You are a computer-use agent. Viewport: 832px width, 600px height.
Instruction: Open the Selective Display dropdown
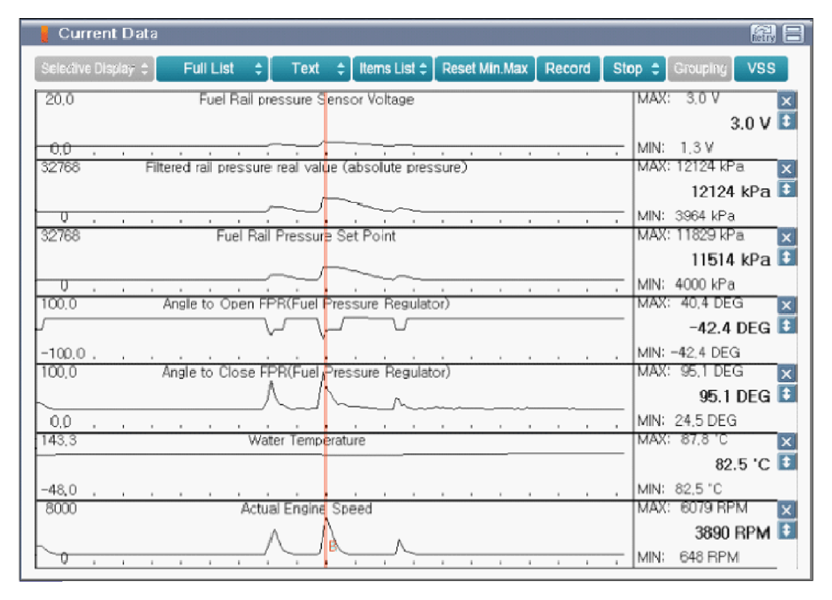(94, 69)
